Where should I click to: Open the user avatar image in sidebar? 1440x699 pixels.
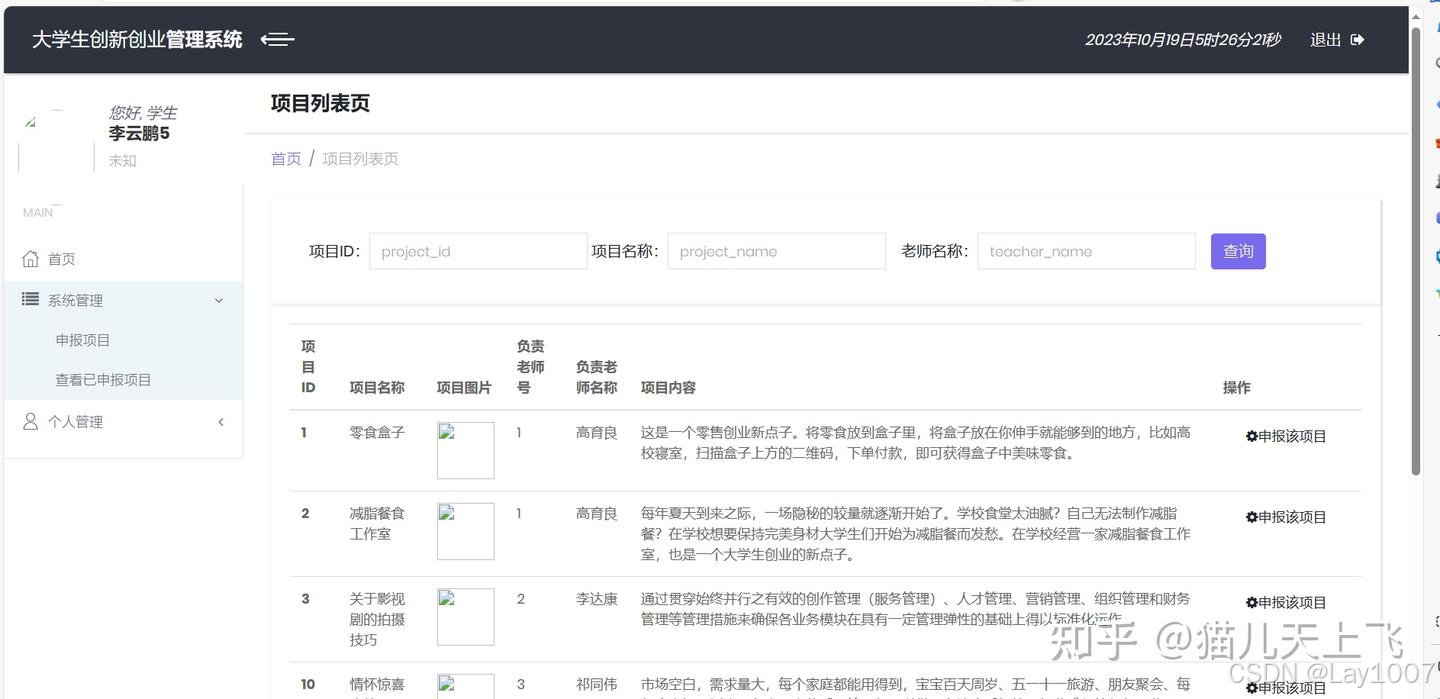[x=57, y=141]
